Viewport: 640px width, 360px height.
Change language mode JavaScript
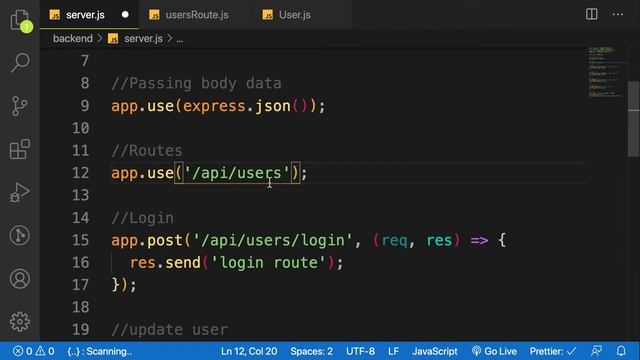click(x=435, y=351)
